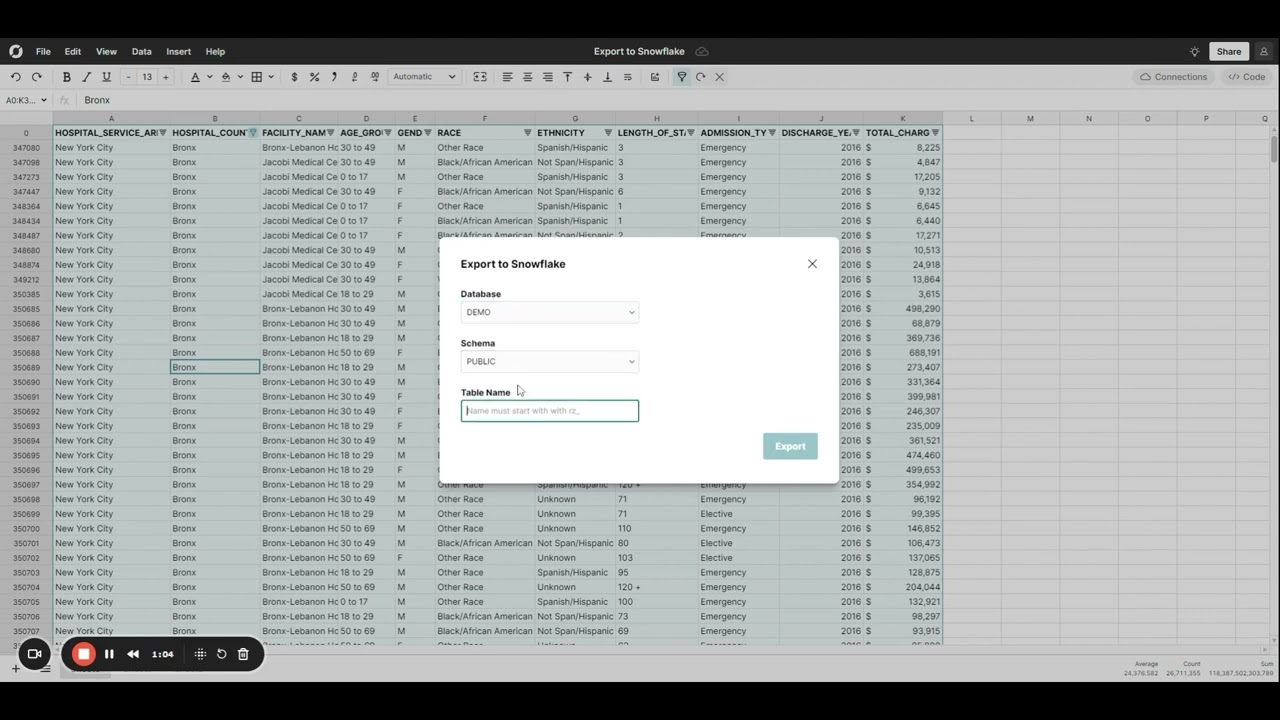Click the recorder dotted-grid icon

coord(200,654)
